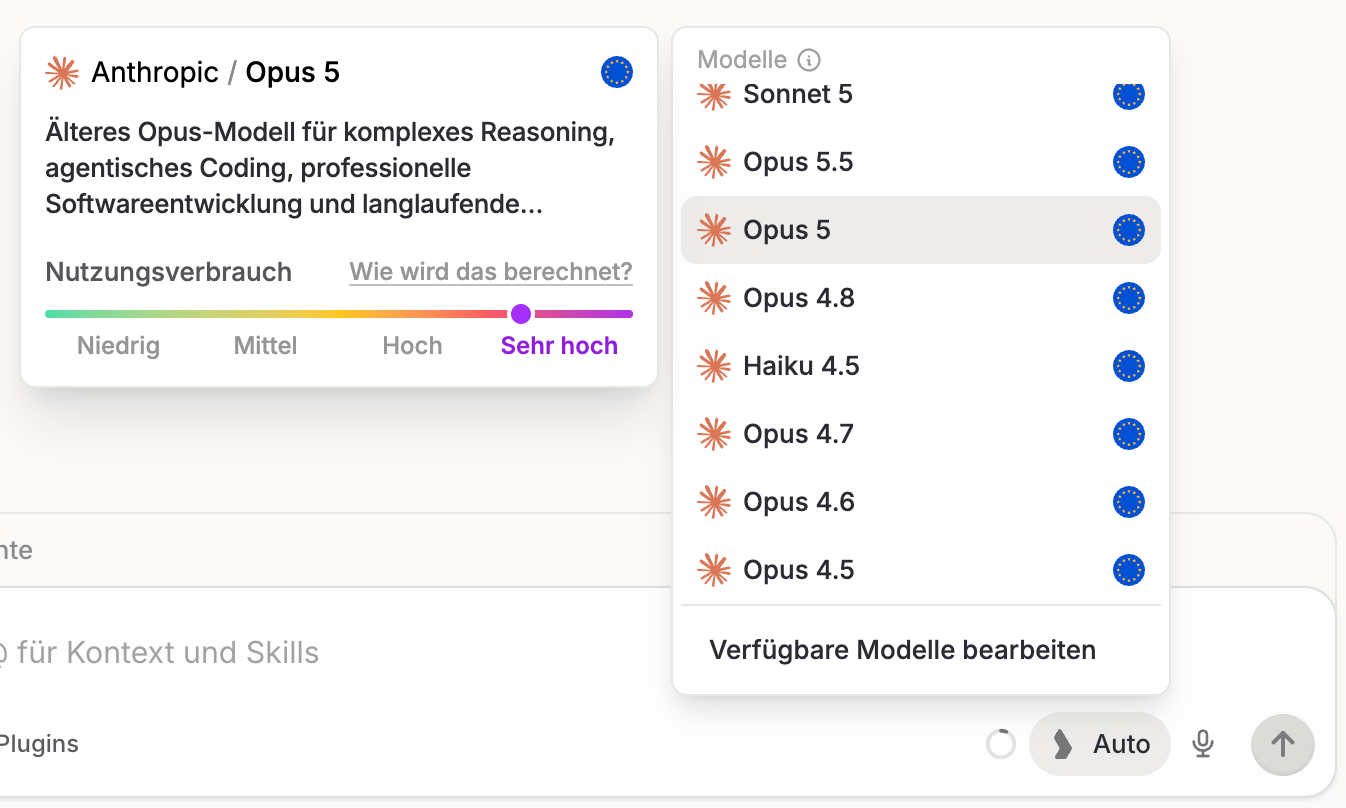Click the Anthropic starburst icon beside Haiku 4.5
The image size is (1346, 808).
(x=714, y=366)
